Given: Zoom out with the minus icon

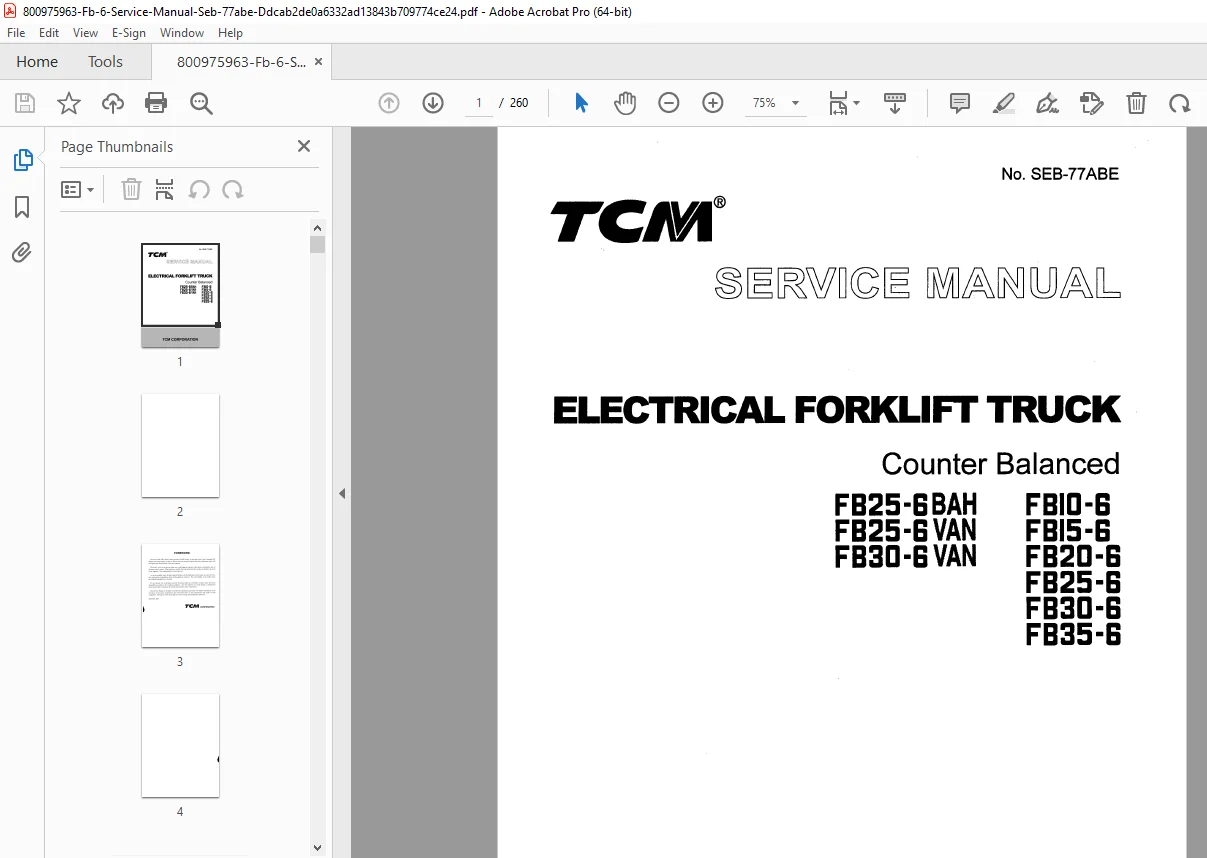Looking at the screenshot, I should tap(669, 103).
